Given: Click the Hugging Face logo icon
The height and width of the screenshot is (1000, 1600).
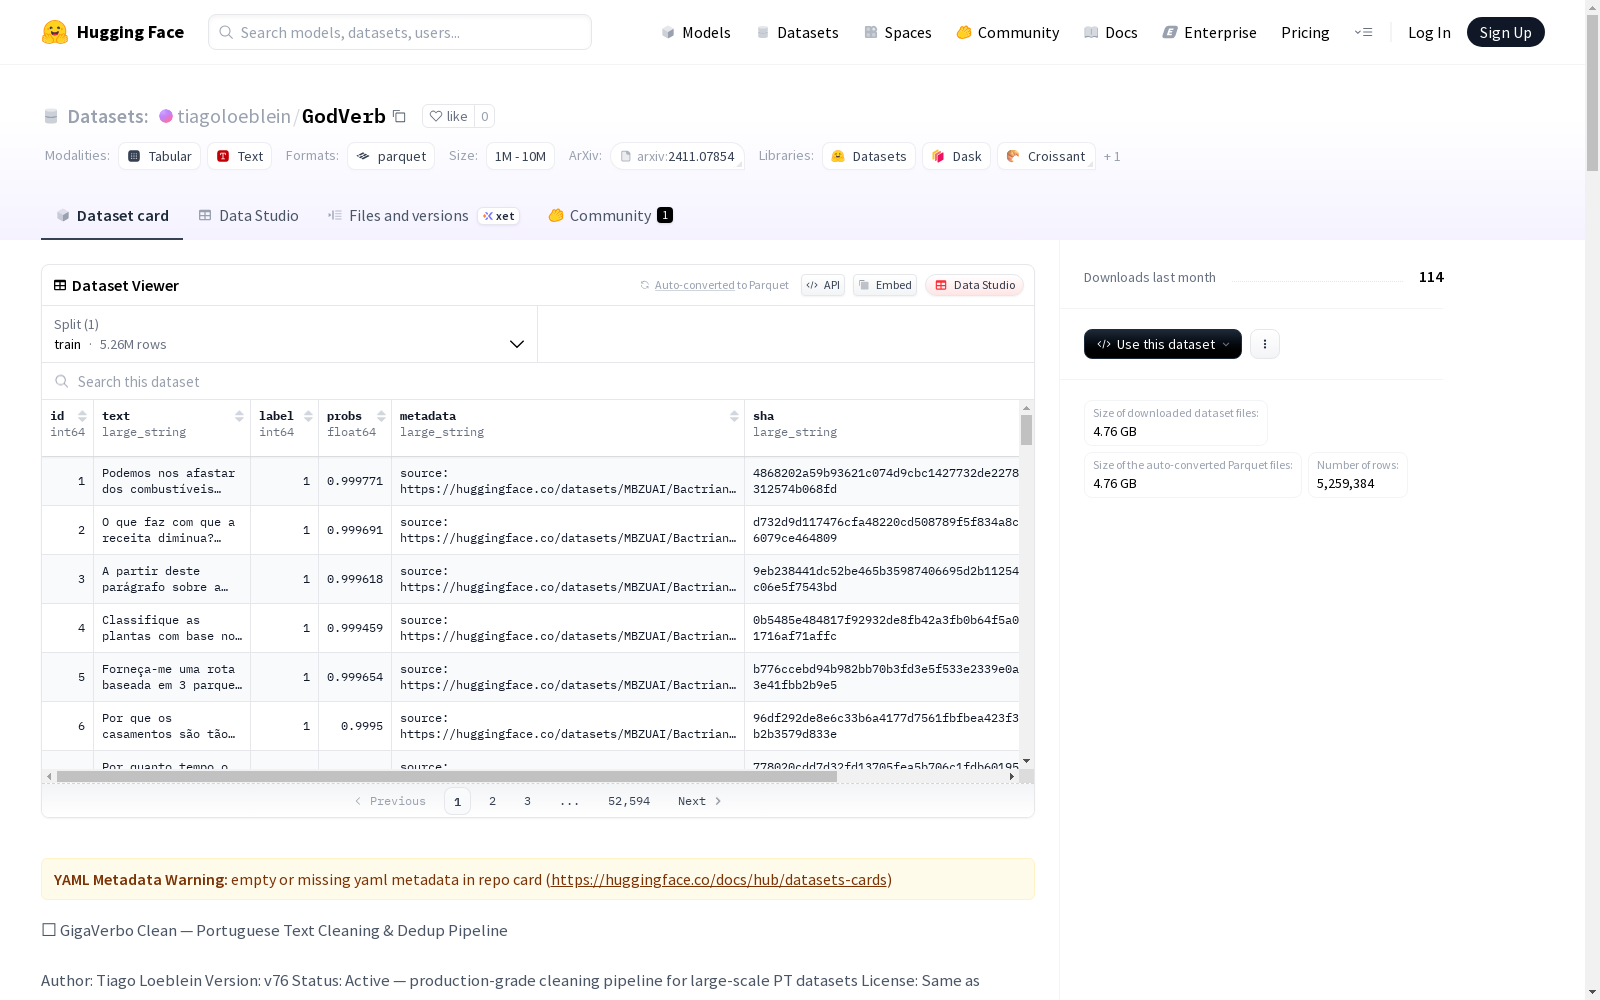Looking at the screenshot, I should [x=55, y=32].
